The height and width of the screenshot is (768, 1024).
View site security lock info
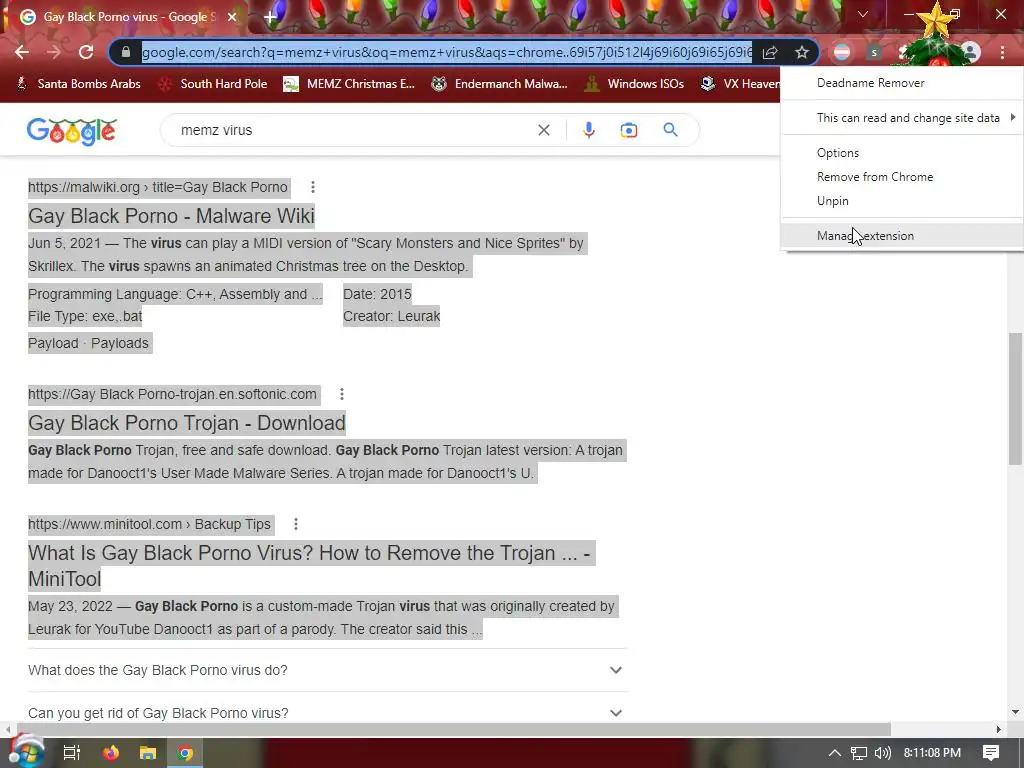pyautogui.click(x=126, y=52)
